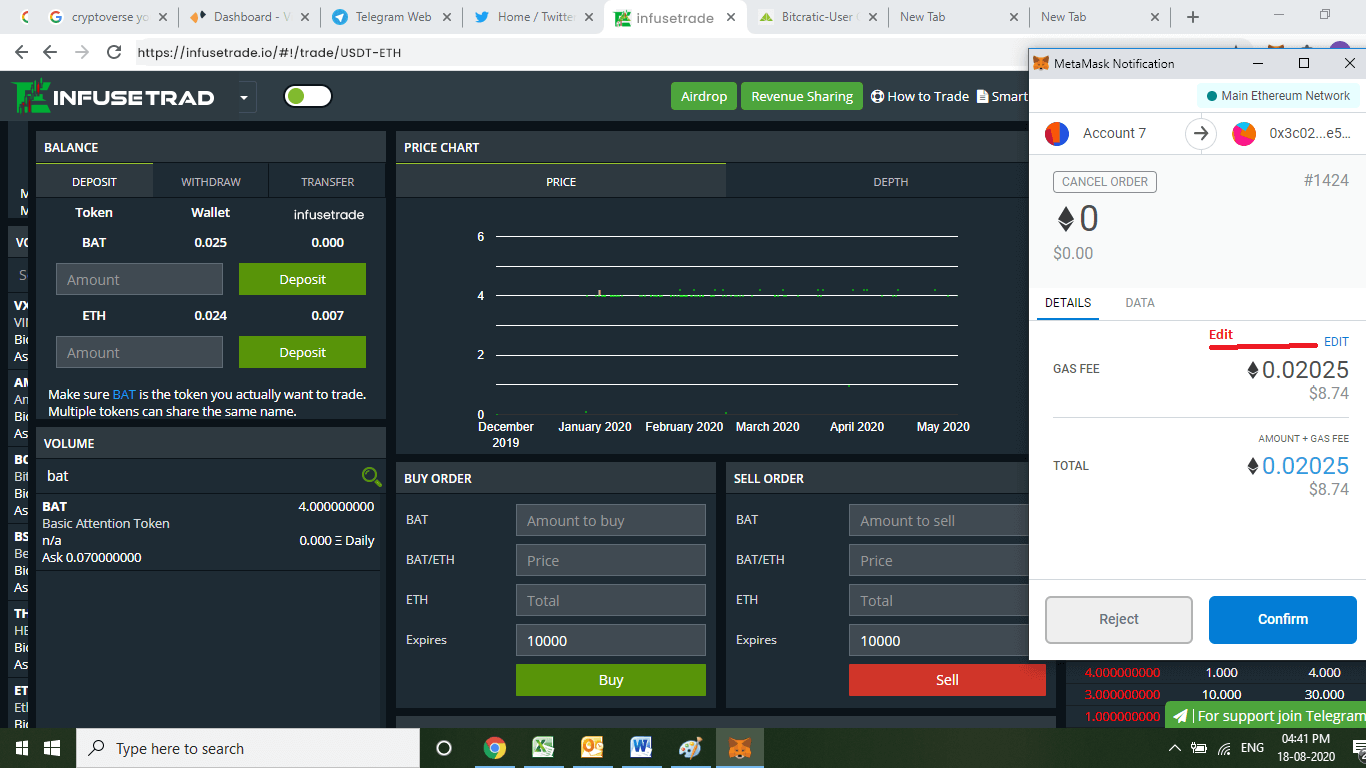Focus the sell order Expires field
The height and width of the screenshot is (768, 1366).
(x=939, y=640)
